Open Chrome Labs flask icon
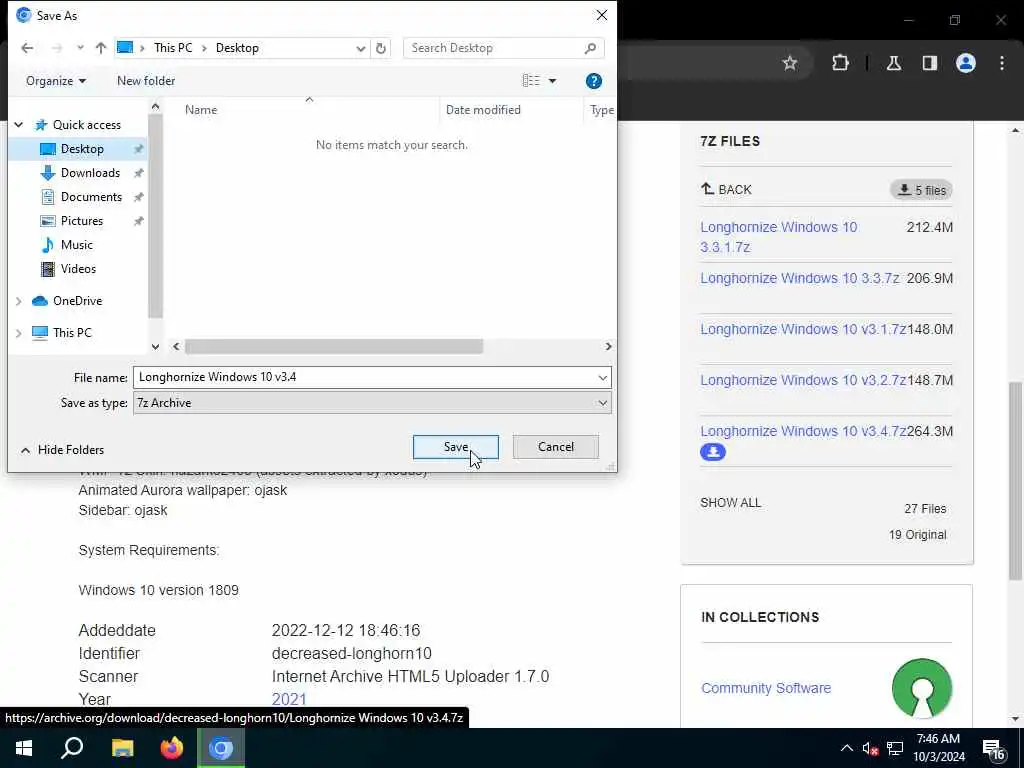 (893, 63)
